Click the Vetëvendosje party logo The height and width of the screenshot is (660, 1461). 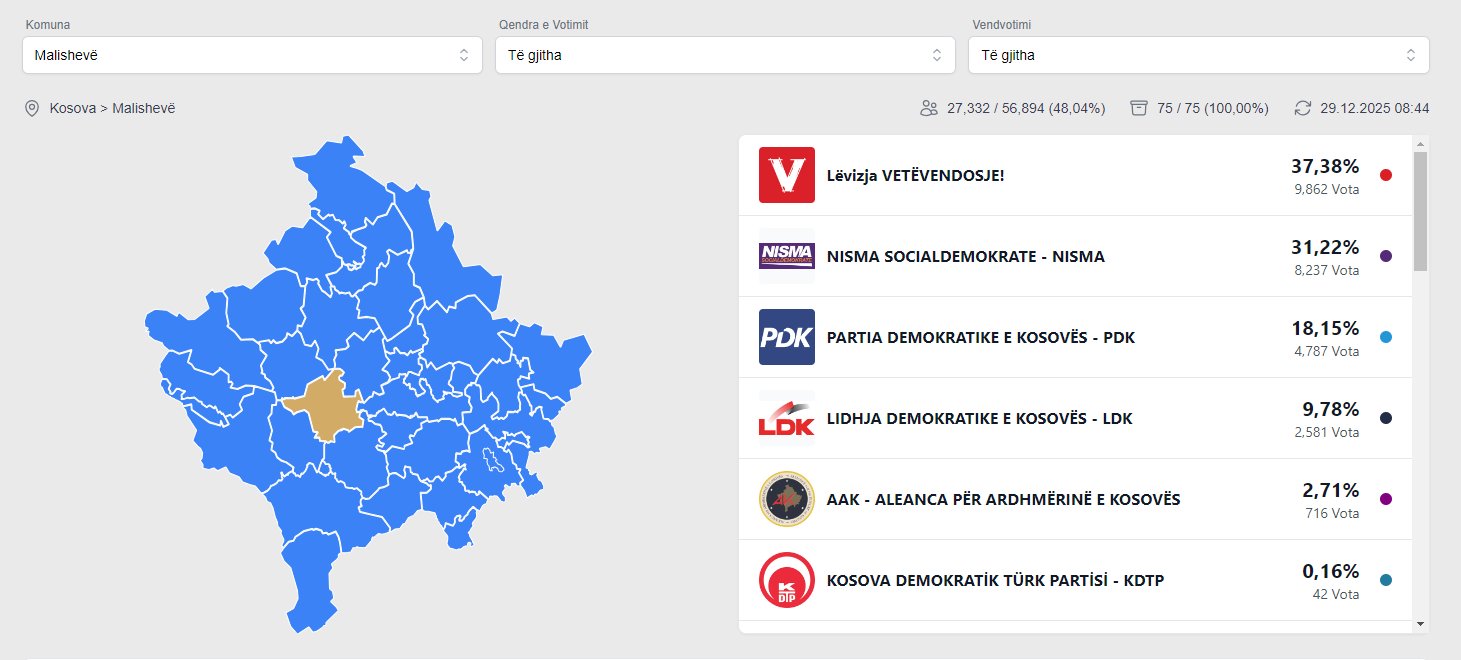tap(786, 175)
